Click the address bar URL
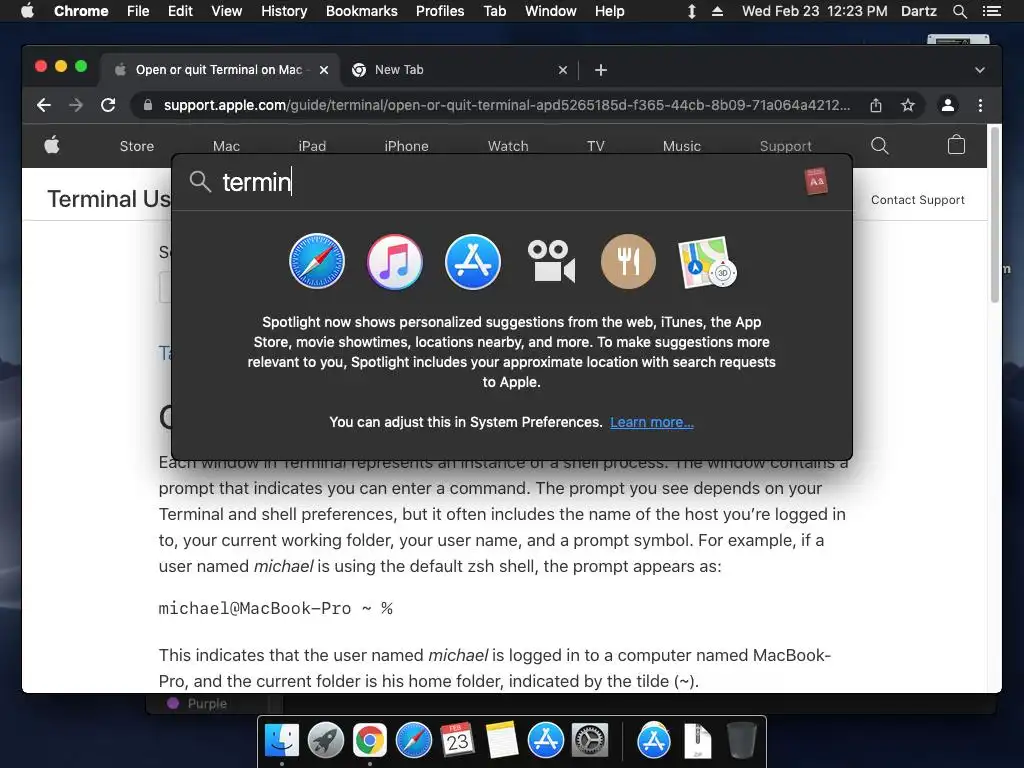The width and height of the screenshot is (1024, 768). [x=507, y=105]
